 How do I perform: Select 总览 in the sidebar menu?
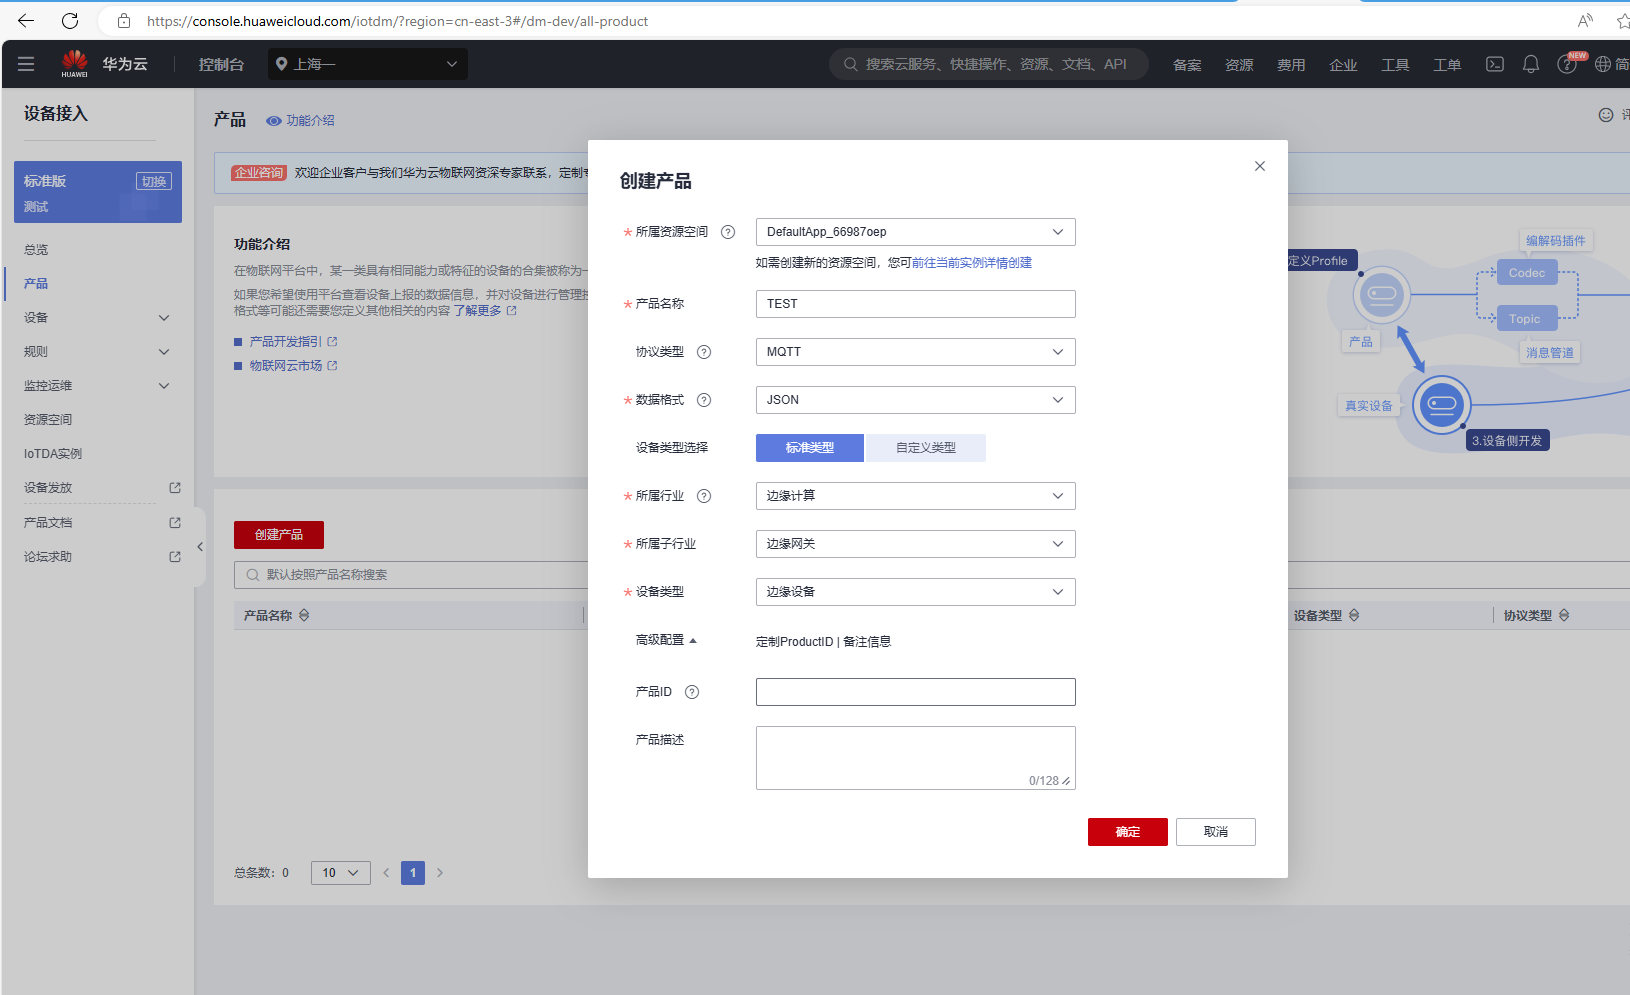coord(36,250)
